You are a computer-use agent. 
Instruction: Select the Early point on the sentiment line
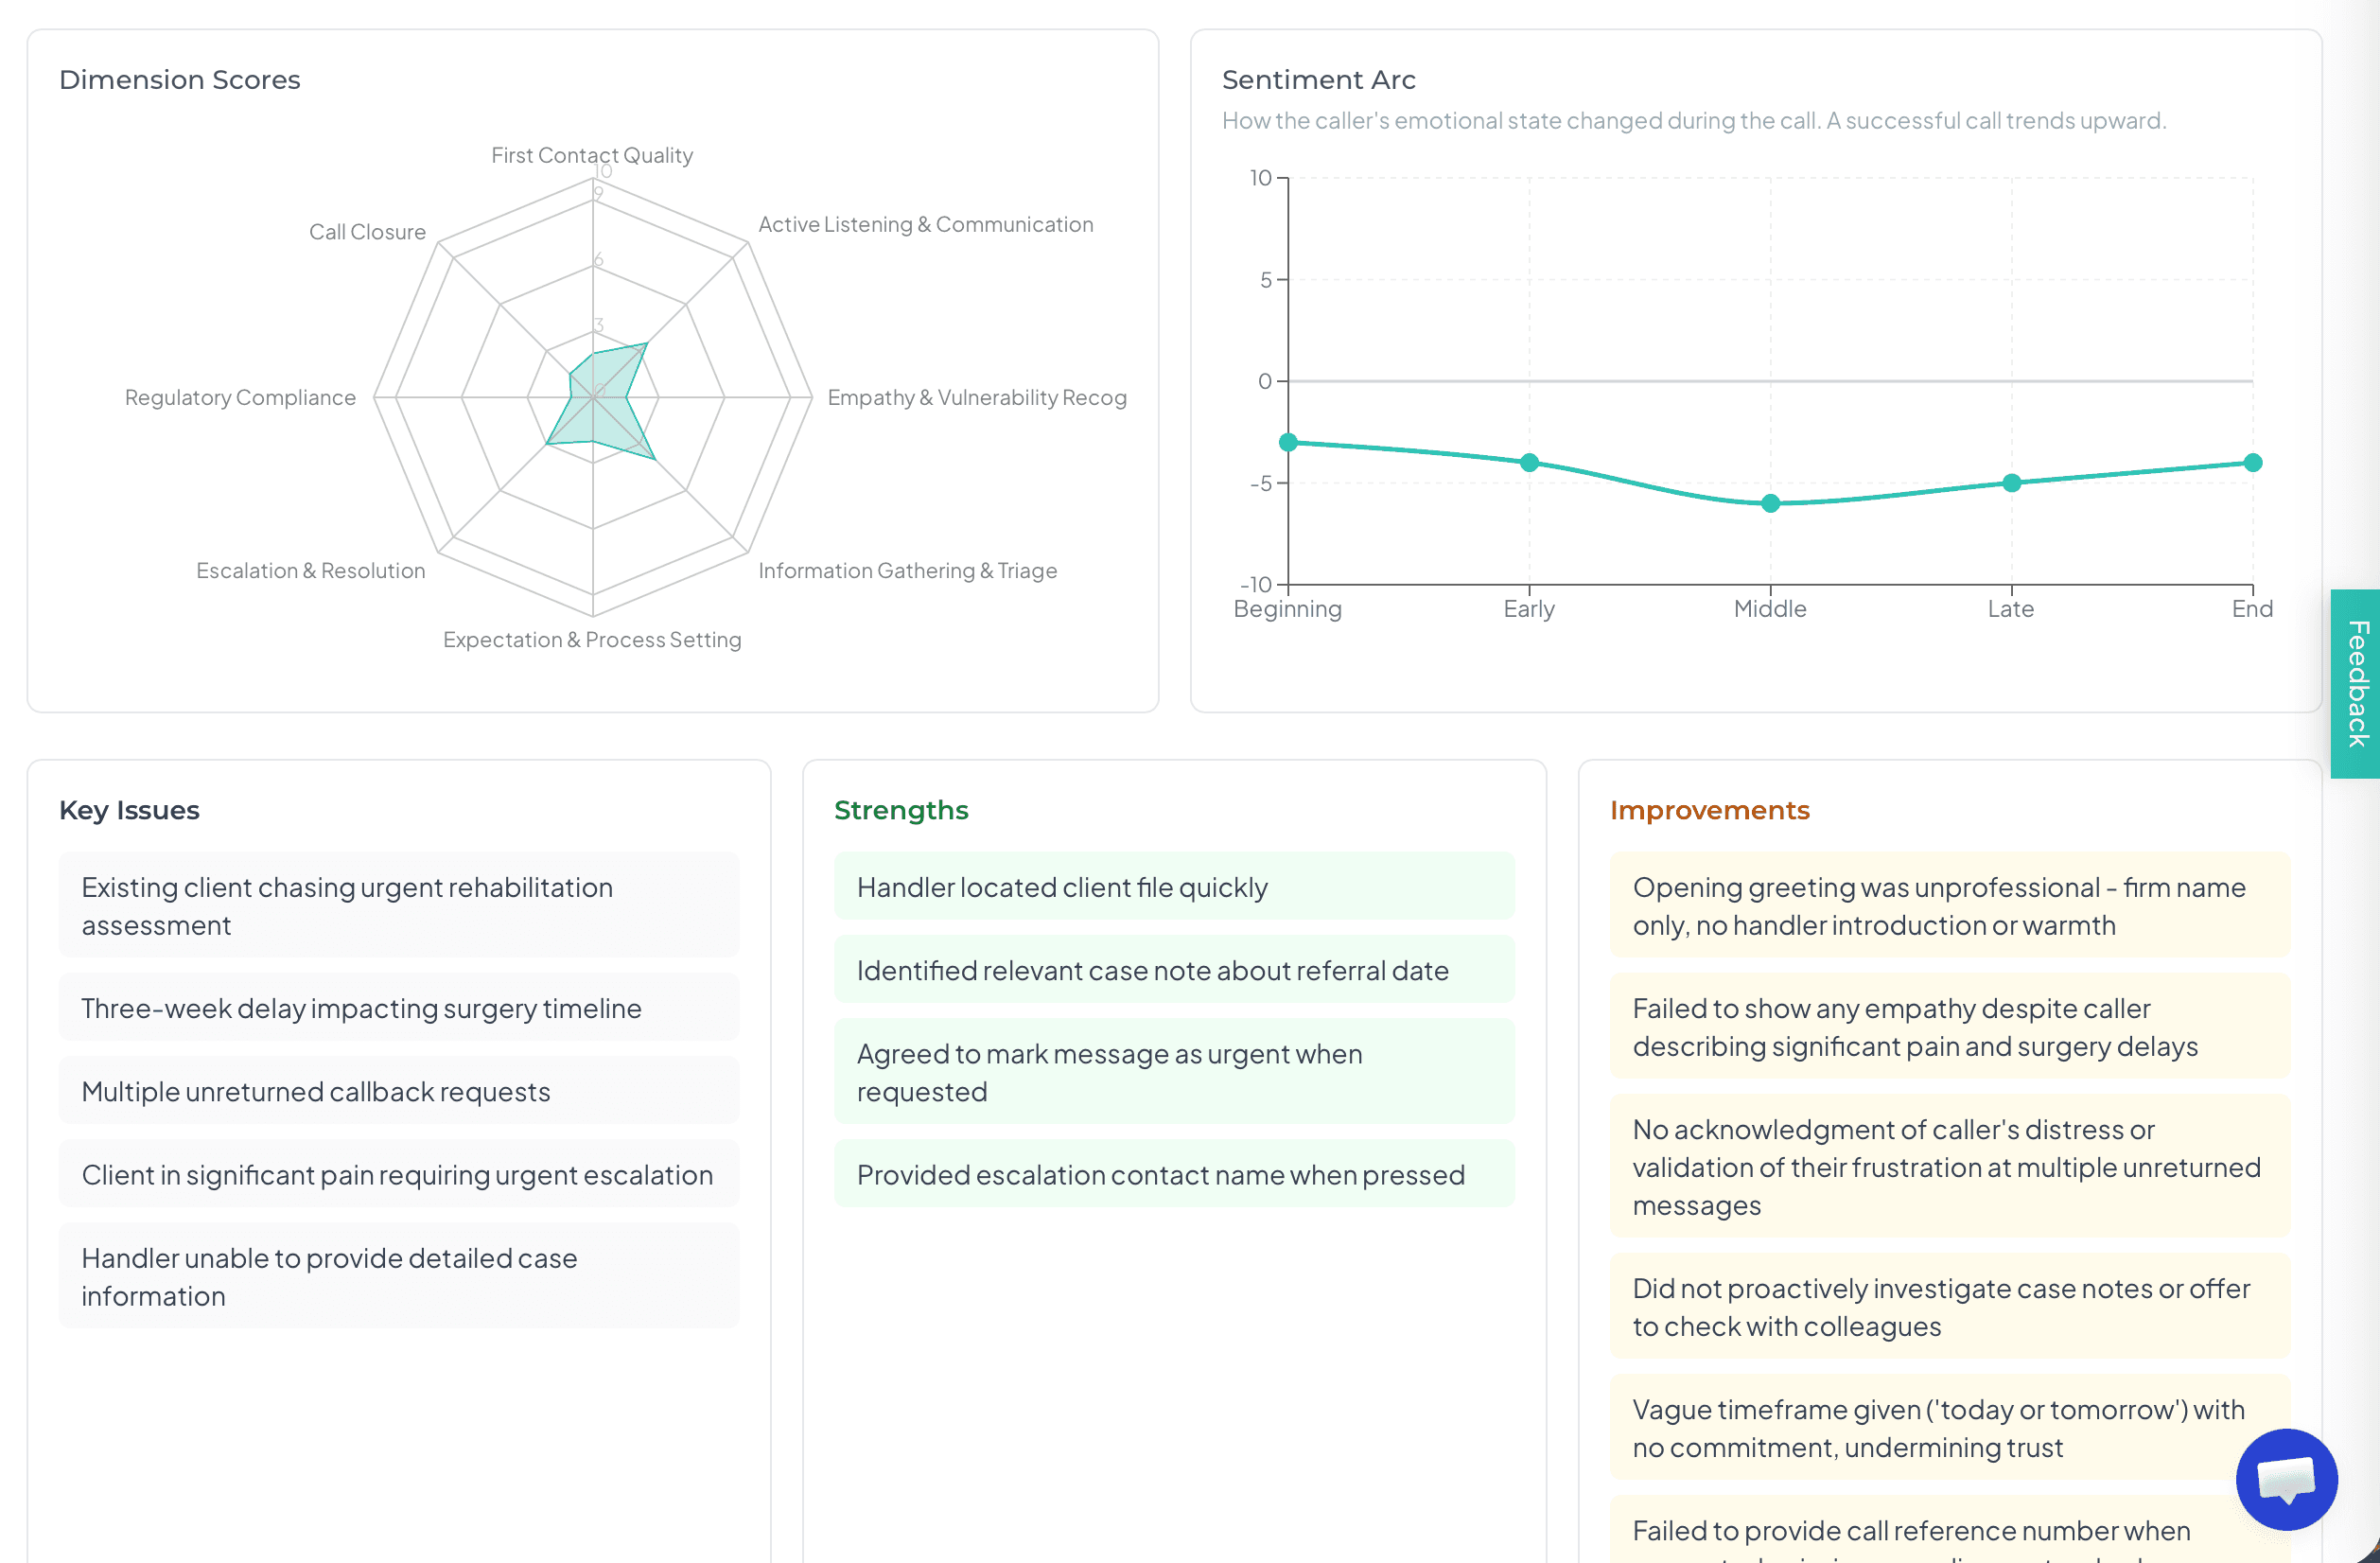pos(1529,461)
